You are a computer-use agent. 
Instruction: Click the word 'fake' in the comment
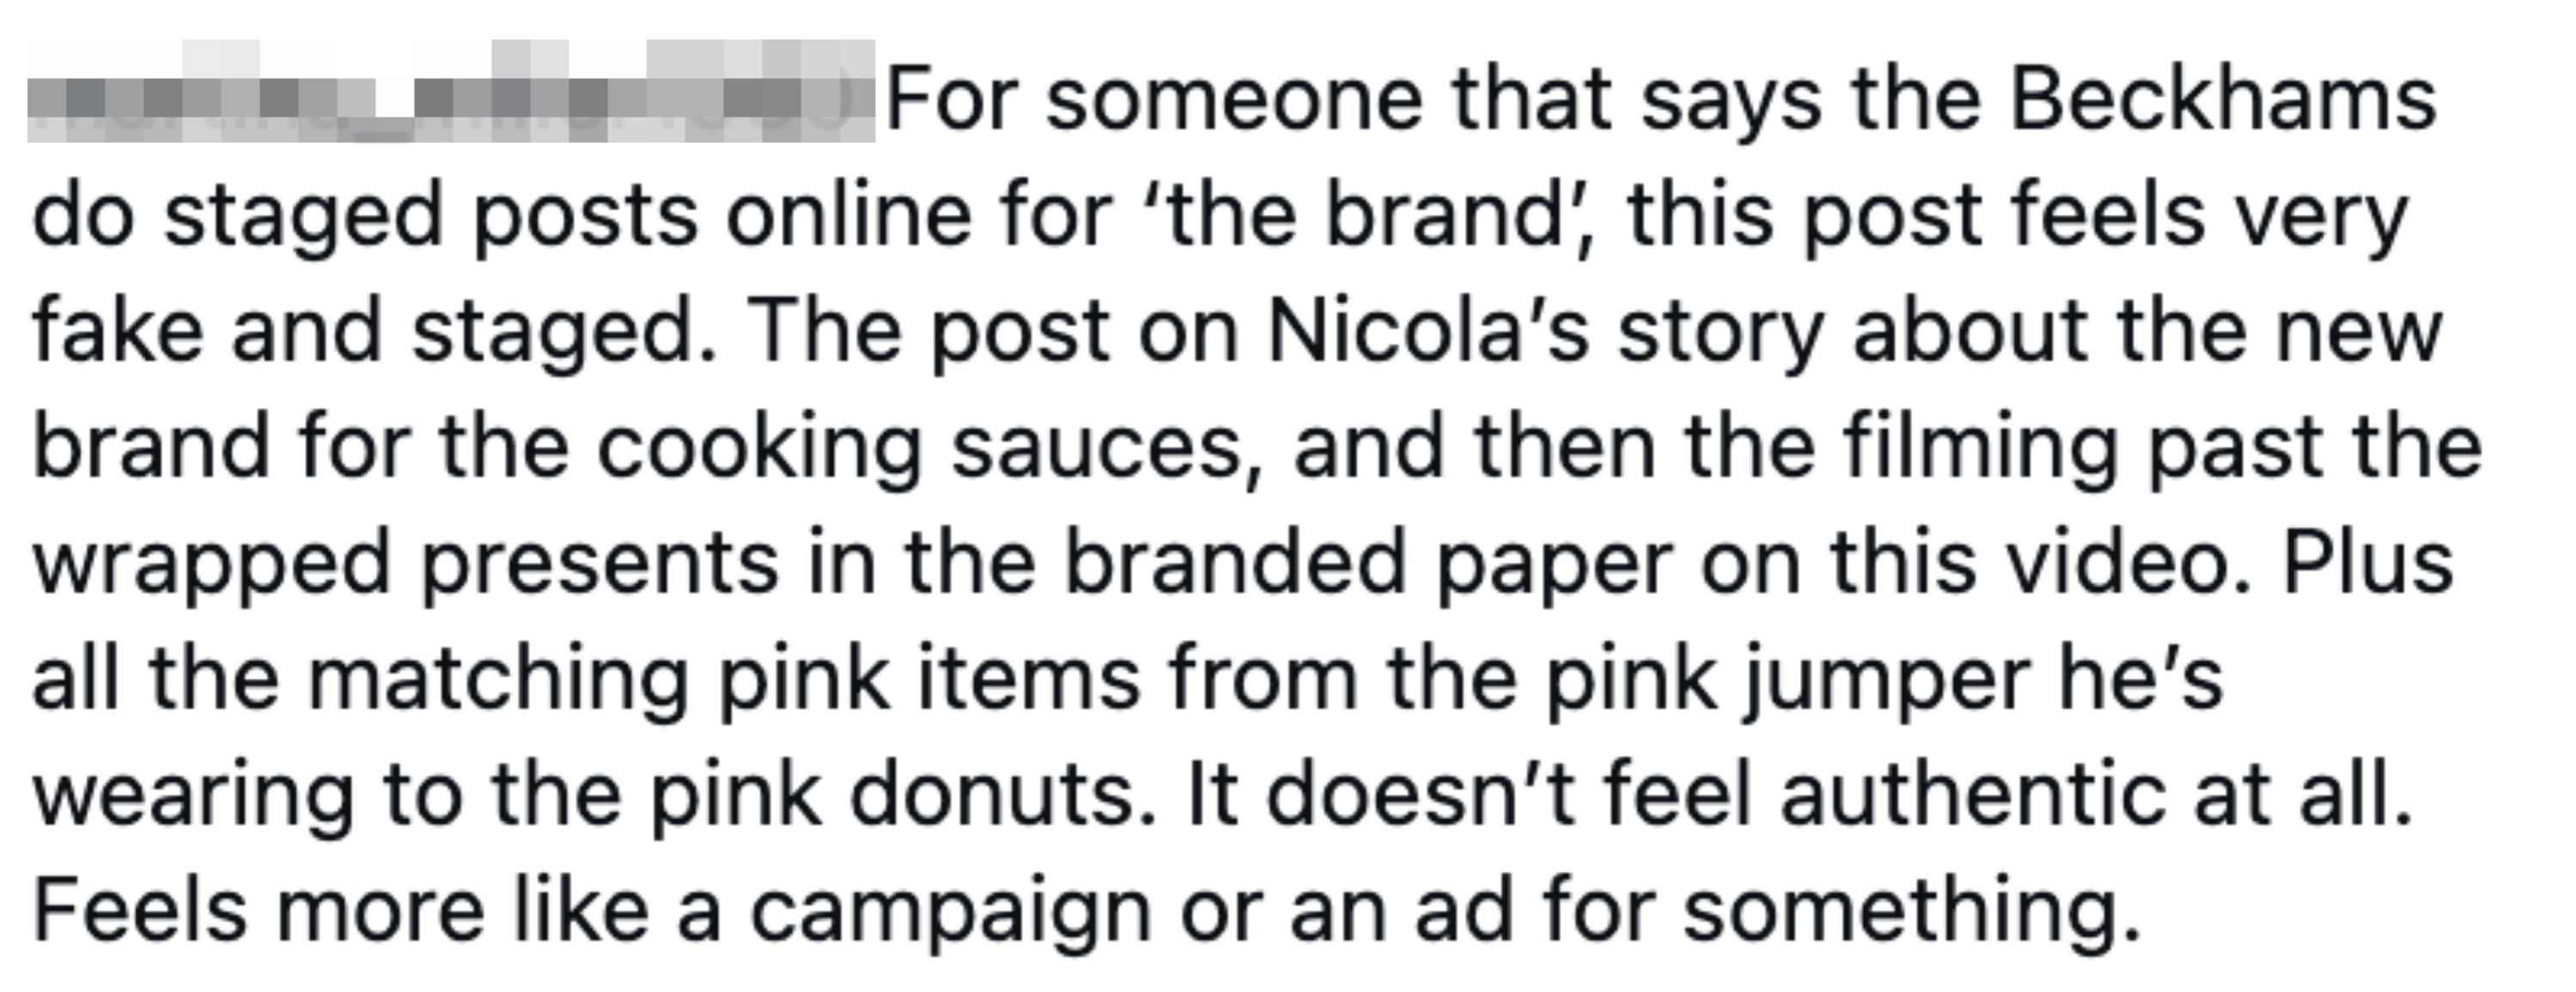(117, 331)
